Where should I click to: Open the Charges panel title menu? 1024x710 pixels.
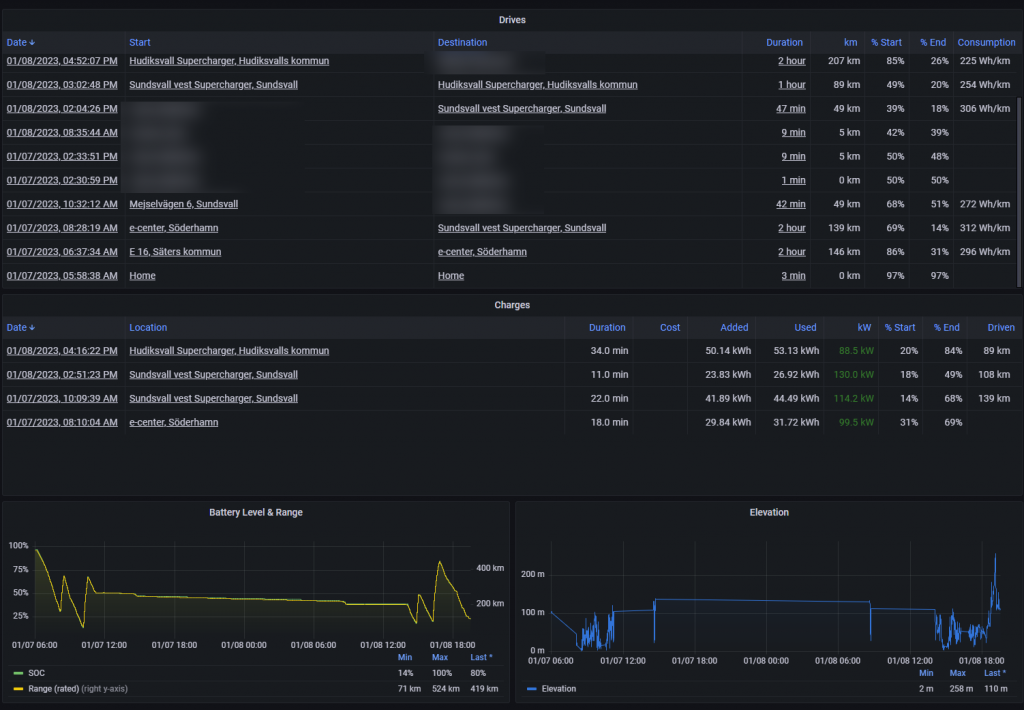pos(512,305)
